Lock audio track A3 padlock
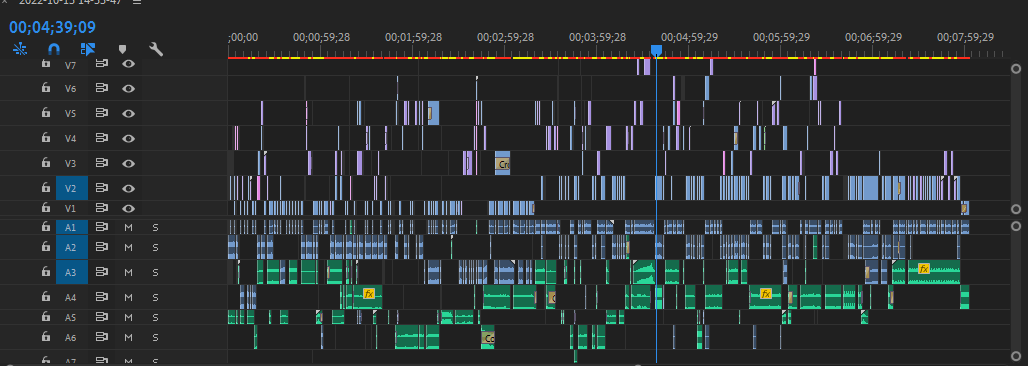 46,271
